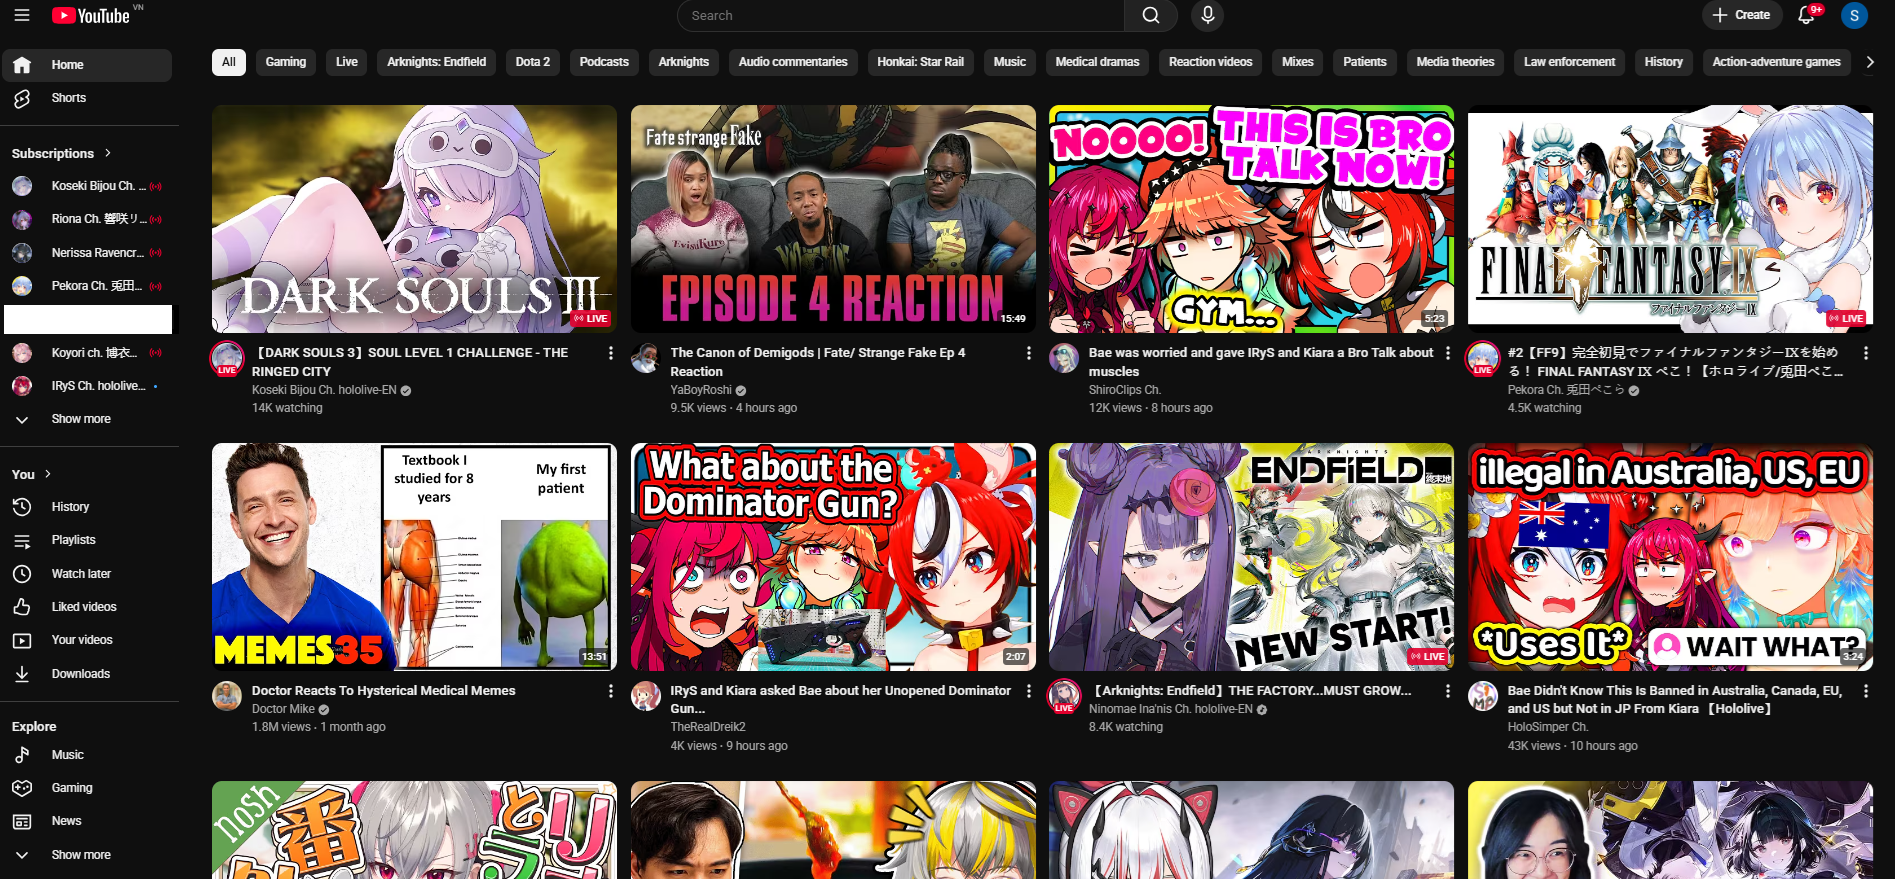Open Watch later list
1895x879 pixels.
(x=88, y=574)
